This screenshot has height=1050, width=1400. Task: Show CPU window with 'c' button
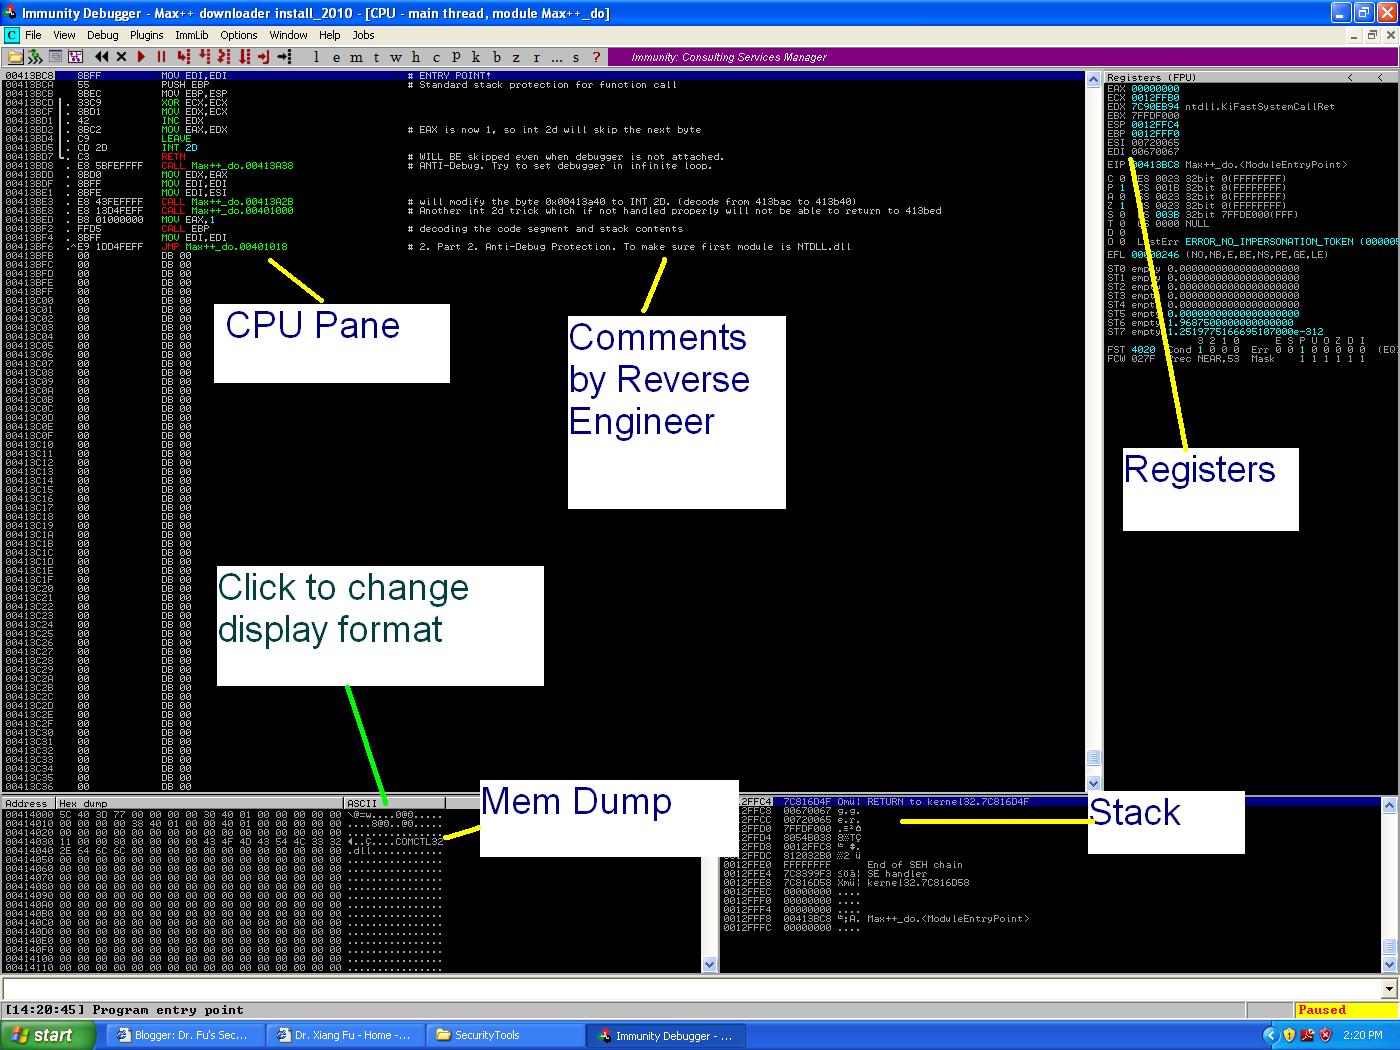pos(436,57)
